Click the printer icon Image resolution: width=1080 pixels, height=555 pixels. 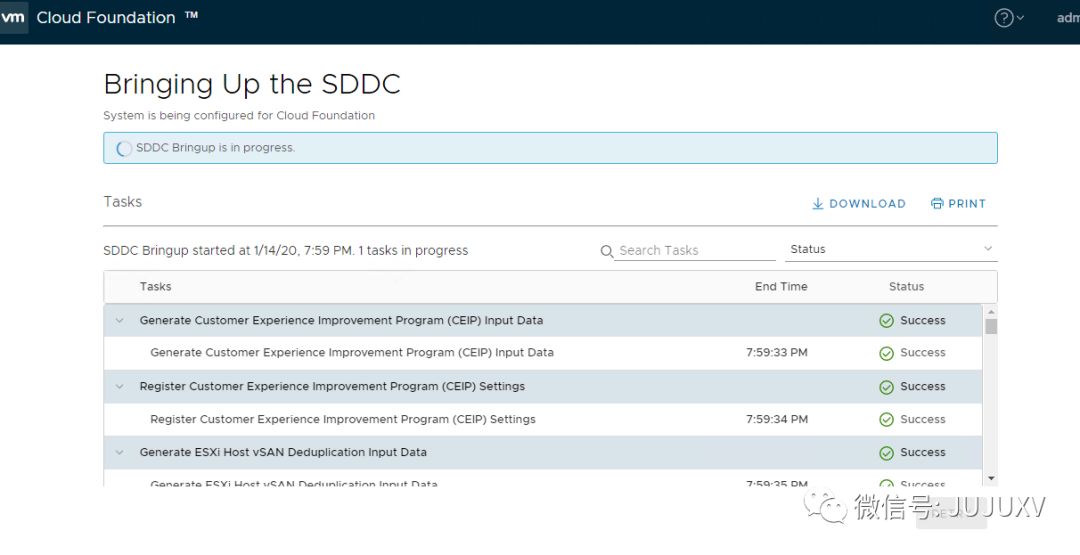coord(937,204)
